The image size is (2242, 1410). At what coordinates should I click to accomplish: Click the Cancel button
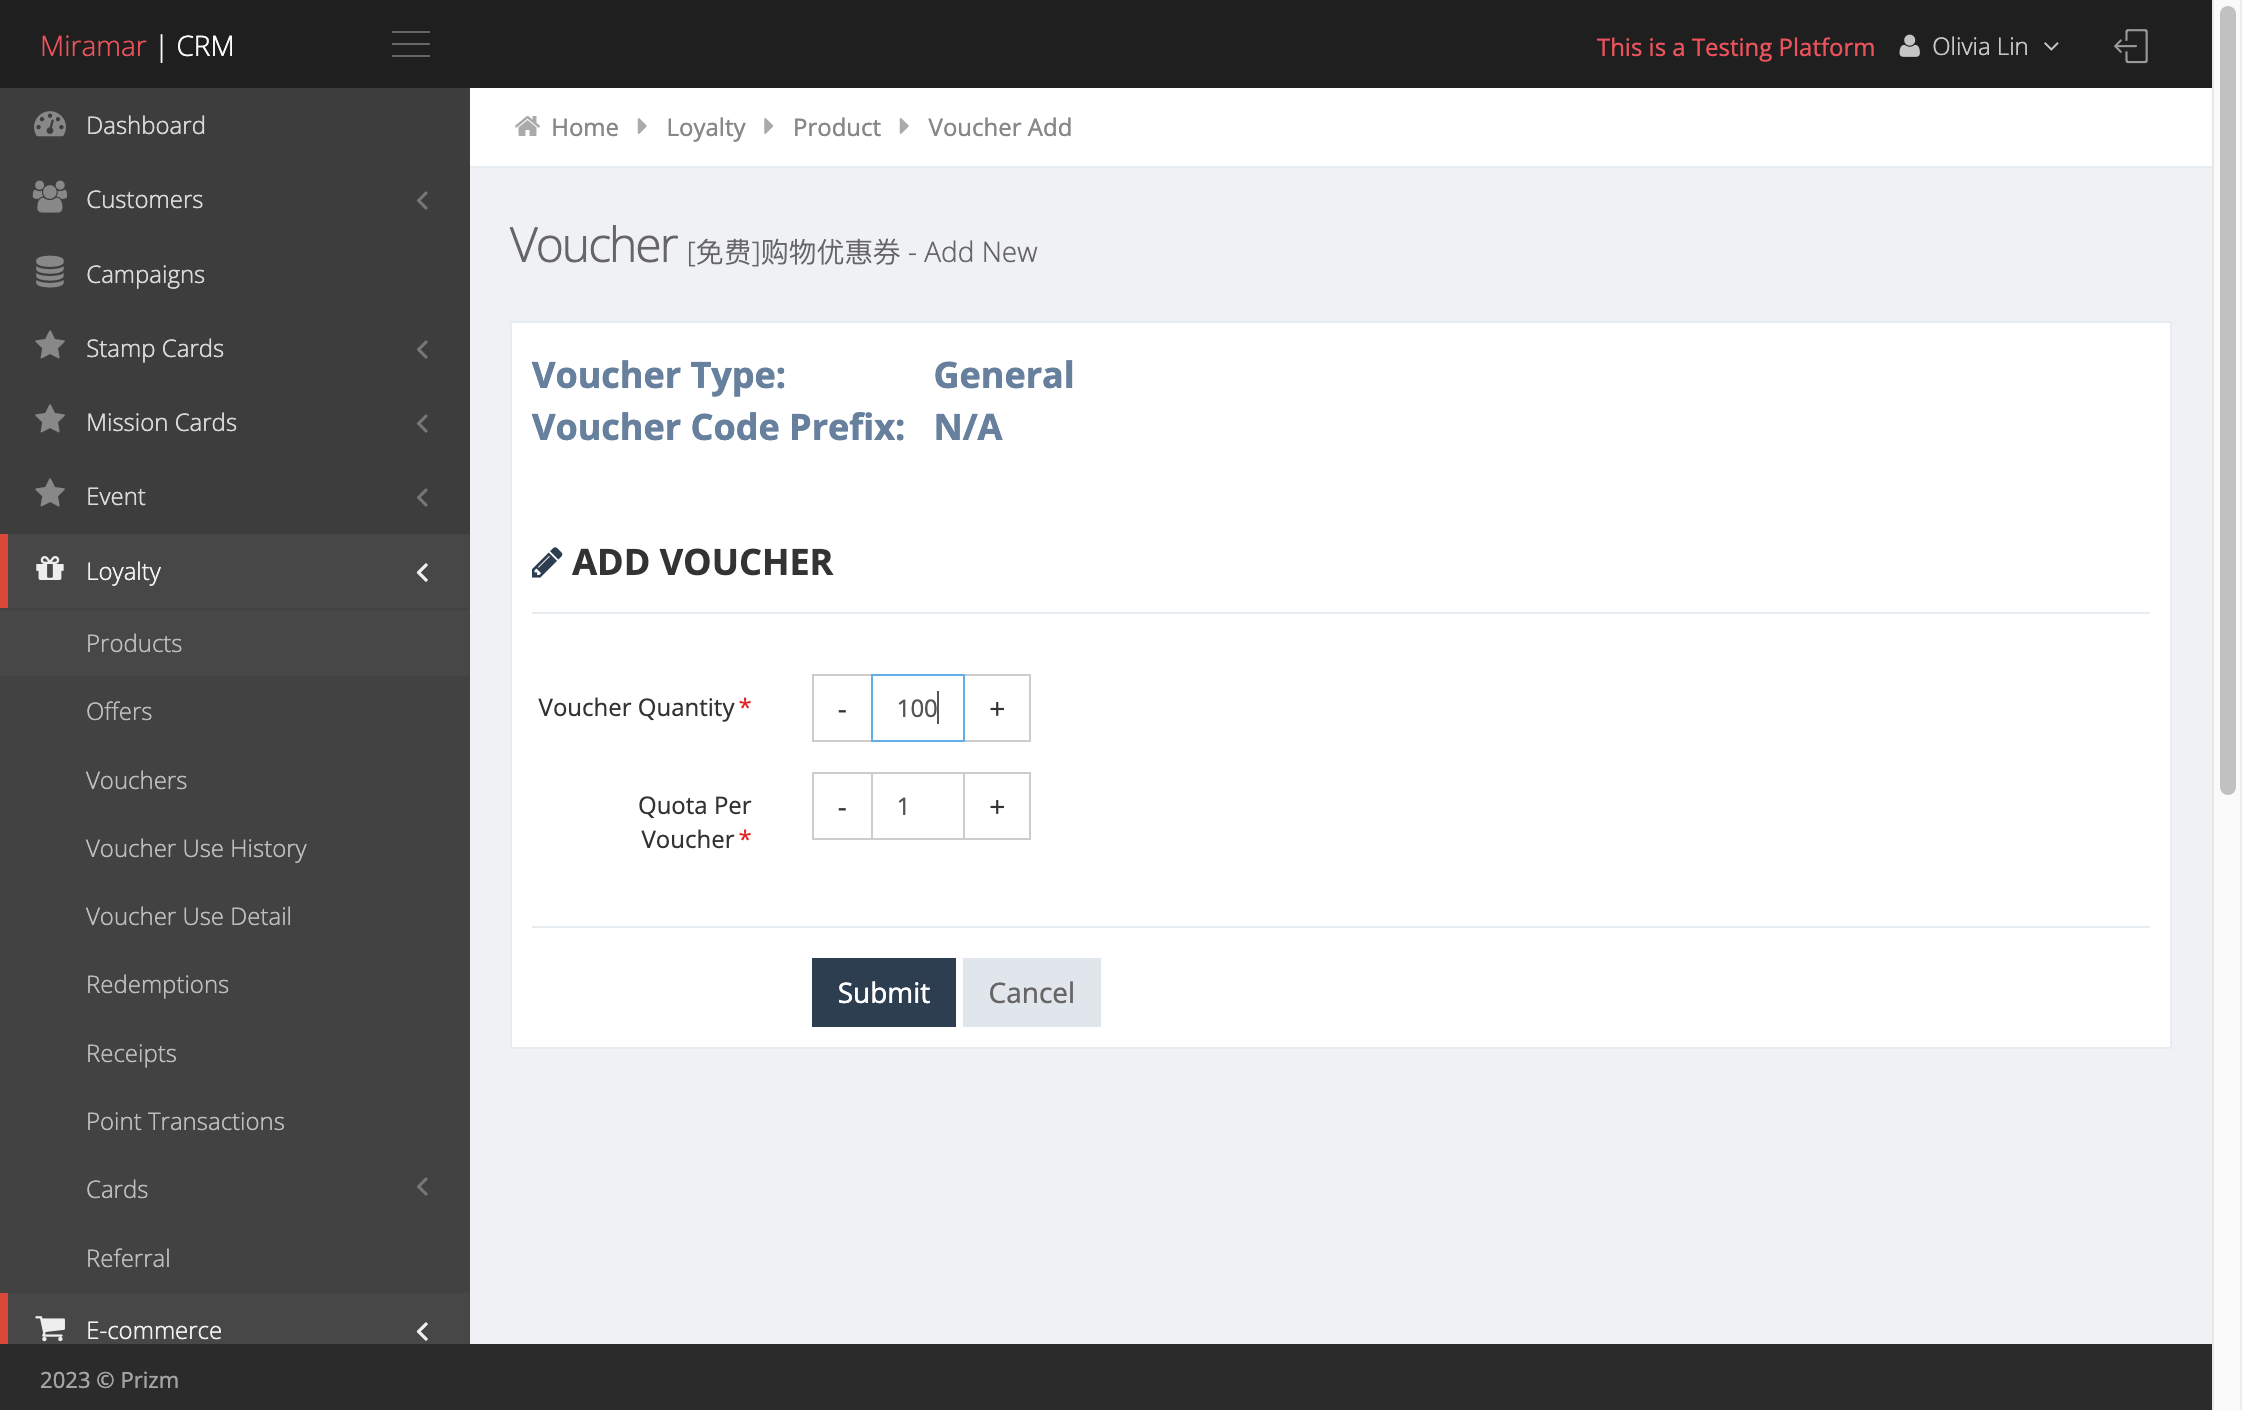coord(1031,992)
